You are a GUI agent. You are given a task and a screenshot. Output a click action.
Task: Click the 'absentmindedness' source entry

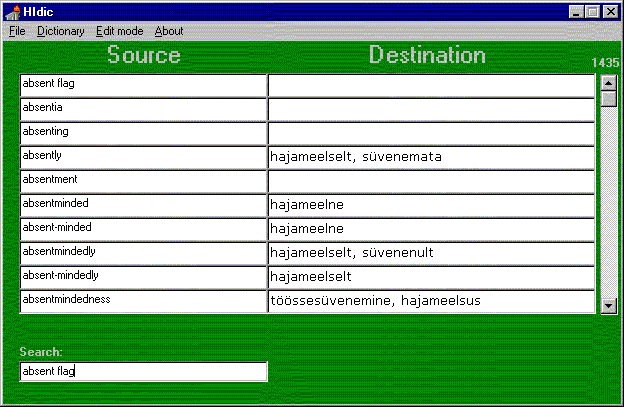[143, 301]
